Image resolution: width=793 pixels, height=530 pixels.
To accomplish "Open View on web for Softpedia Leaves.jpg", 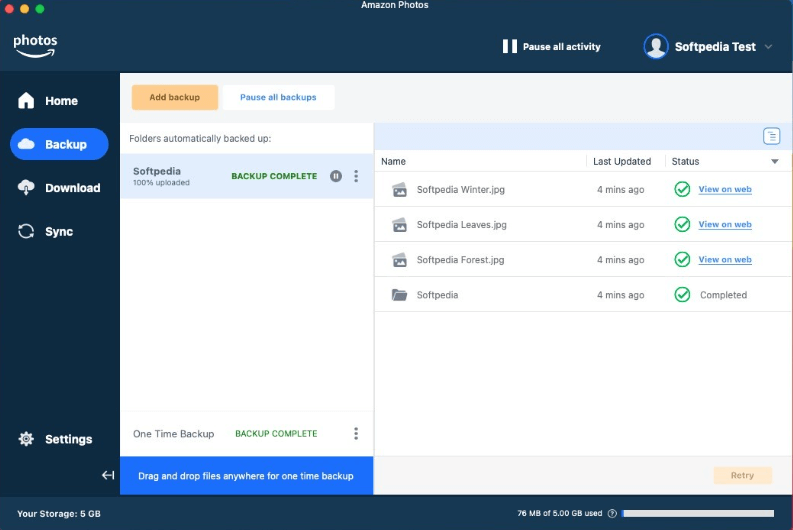I will click(725, 224).
